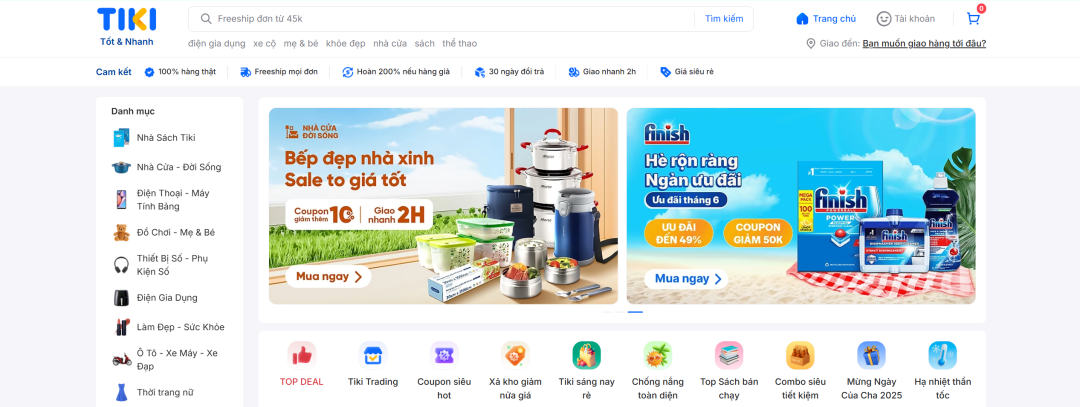1080x407 pixels.
Task: Choose delivery location link Bạn muốn giao hàng
Action: (924, 43)
